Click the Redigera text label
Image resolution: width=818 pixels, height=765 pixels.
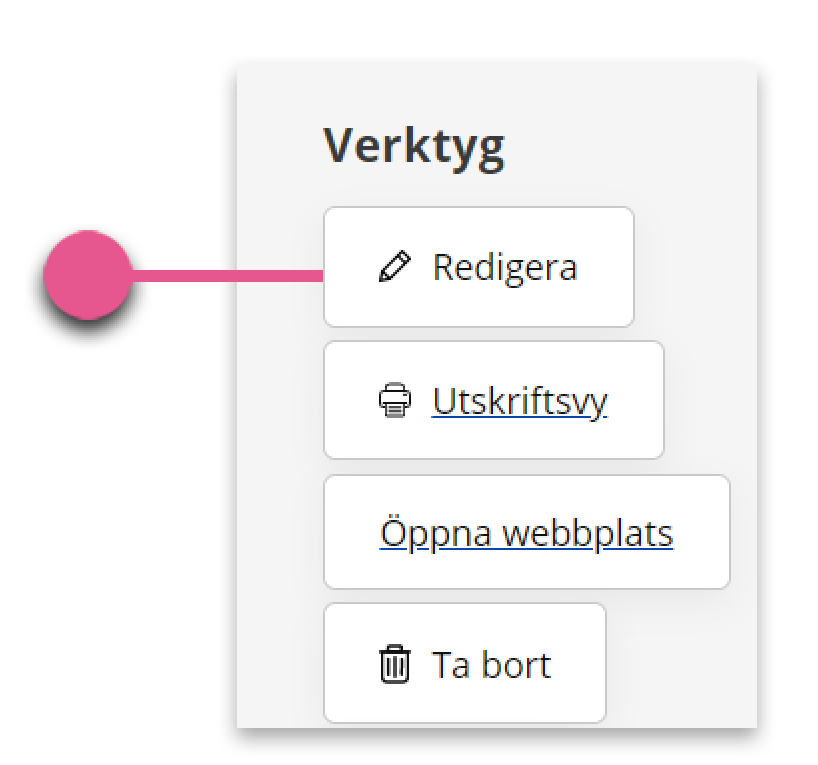505,268
